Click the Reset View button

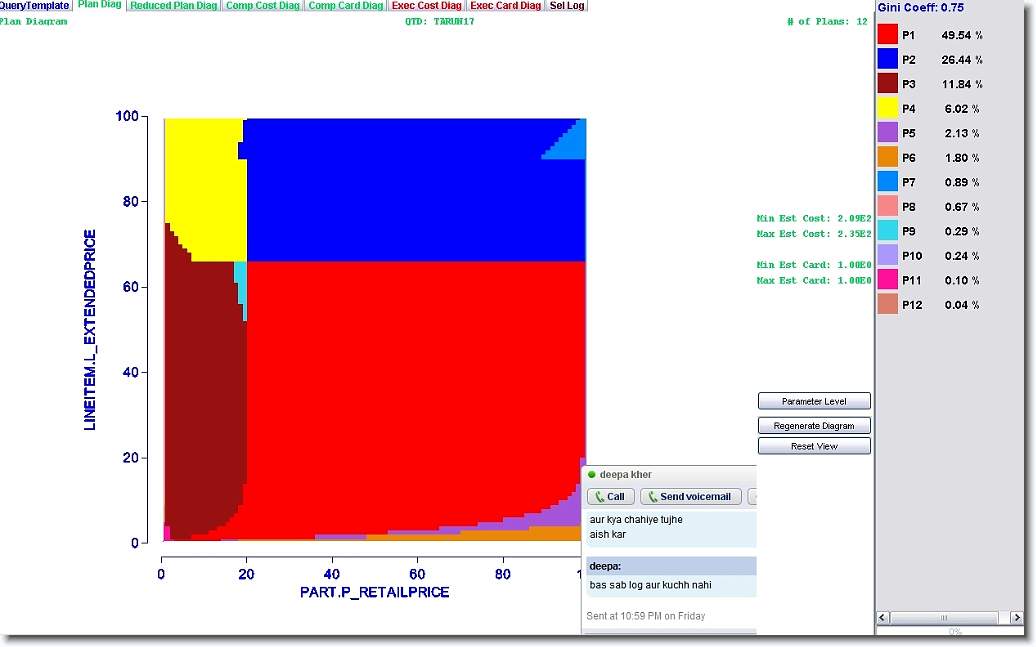[x=814, y=446]
